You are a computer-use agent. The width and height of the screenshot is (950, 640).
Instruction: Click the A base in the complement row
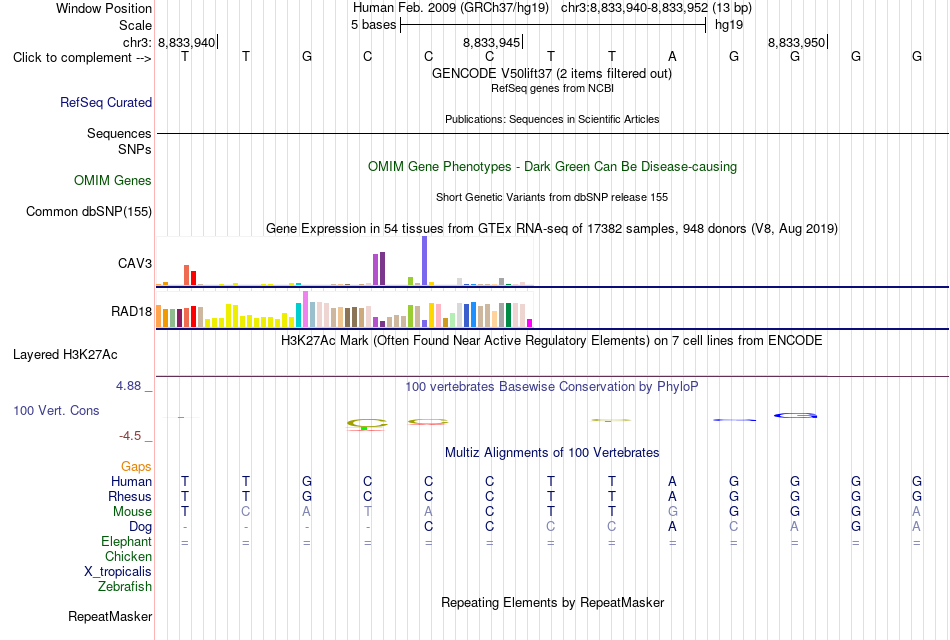point(673,56)
